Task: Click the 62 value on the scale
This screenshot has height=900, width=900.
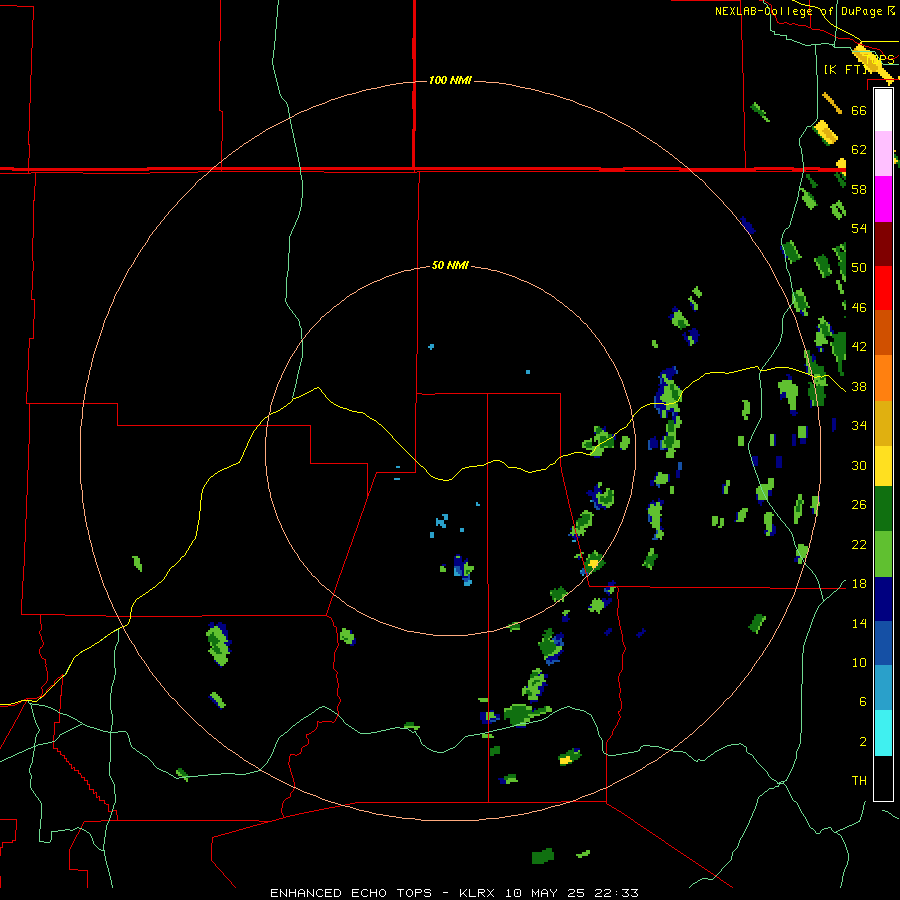Action: [x=859, y=150]
